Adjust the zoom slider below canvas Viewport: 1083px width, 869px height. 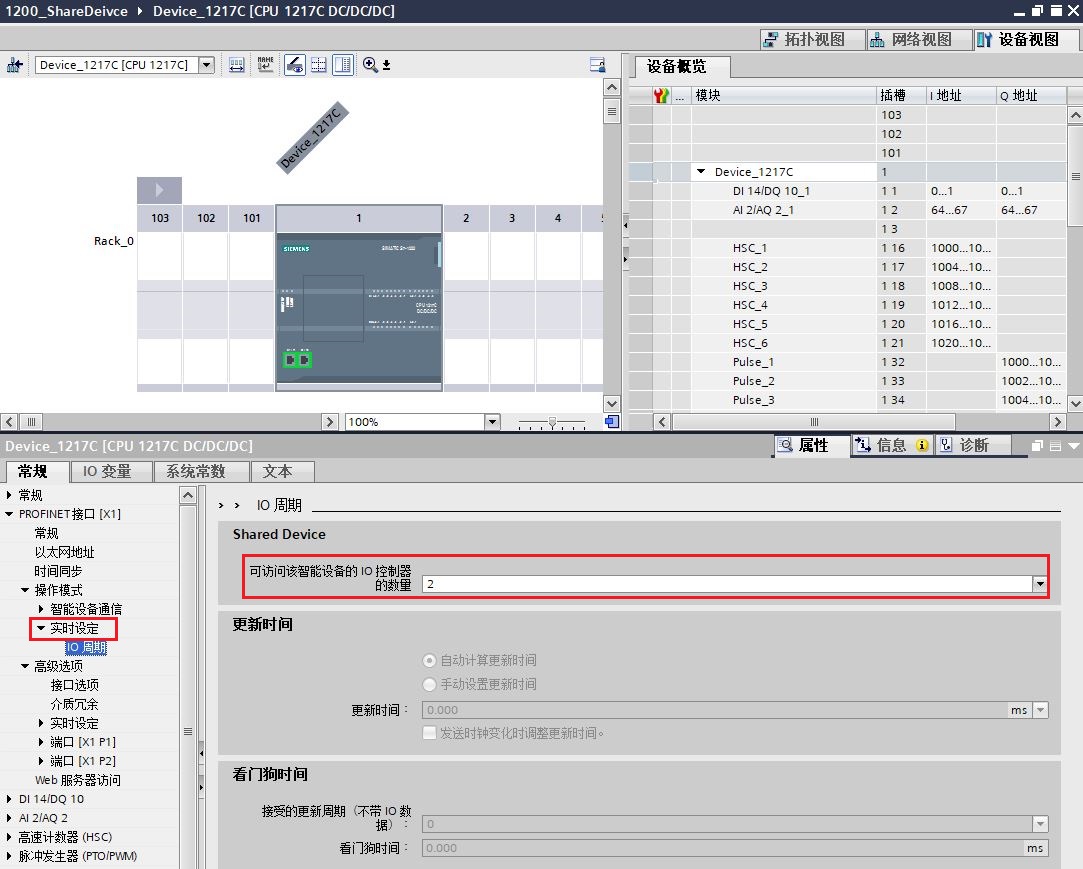[552, 421]
